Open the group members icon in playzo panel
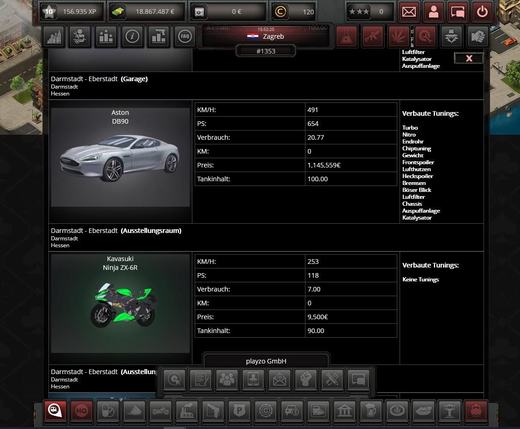Screen dimensions: 520x429 227,379
